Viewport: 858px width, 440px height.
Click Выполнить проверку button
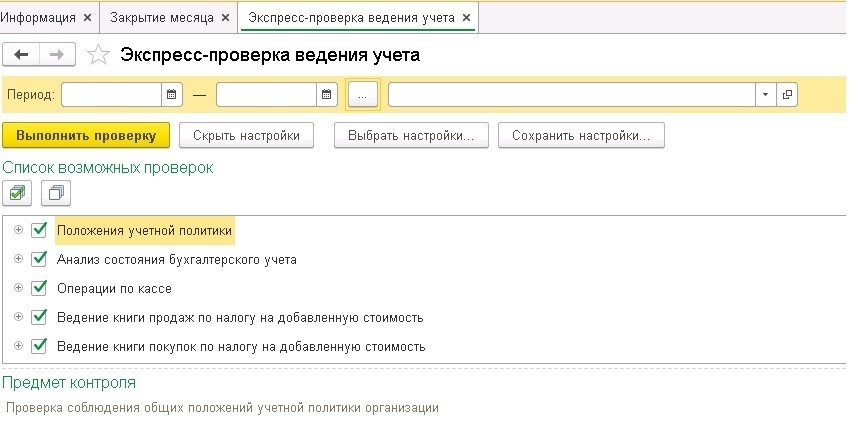[86, 136]
